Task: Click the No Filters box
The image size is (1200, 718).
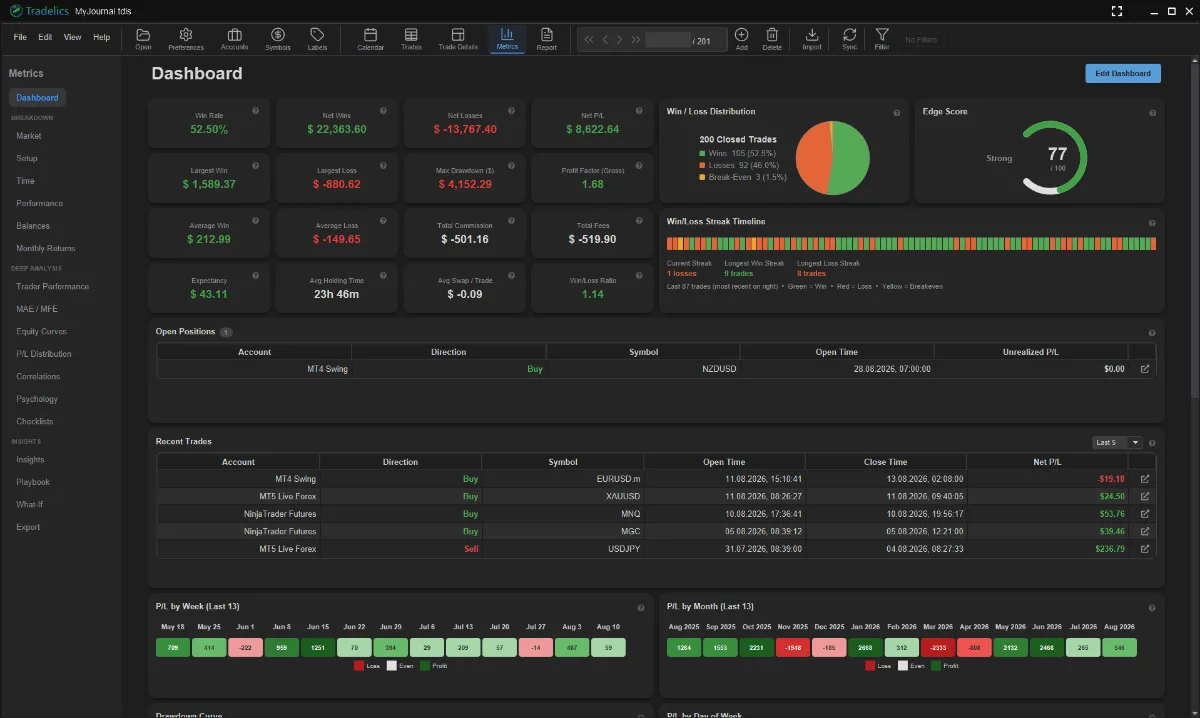Action: pyautogui.click(x=920, y=40)
